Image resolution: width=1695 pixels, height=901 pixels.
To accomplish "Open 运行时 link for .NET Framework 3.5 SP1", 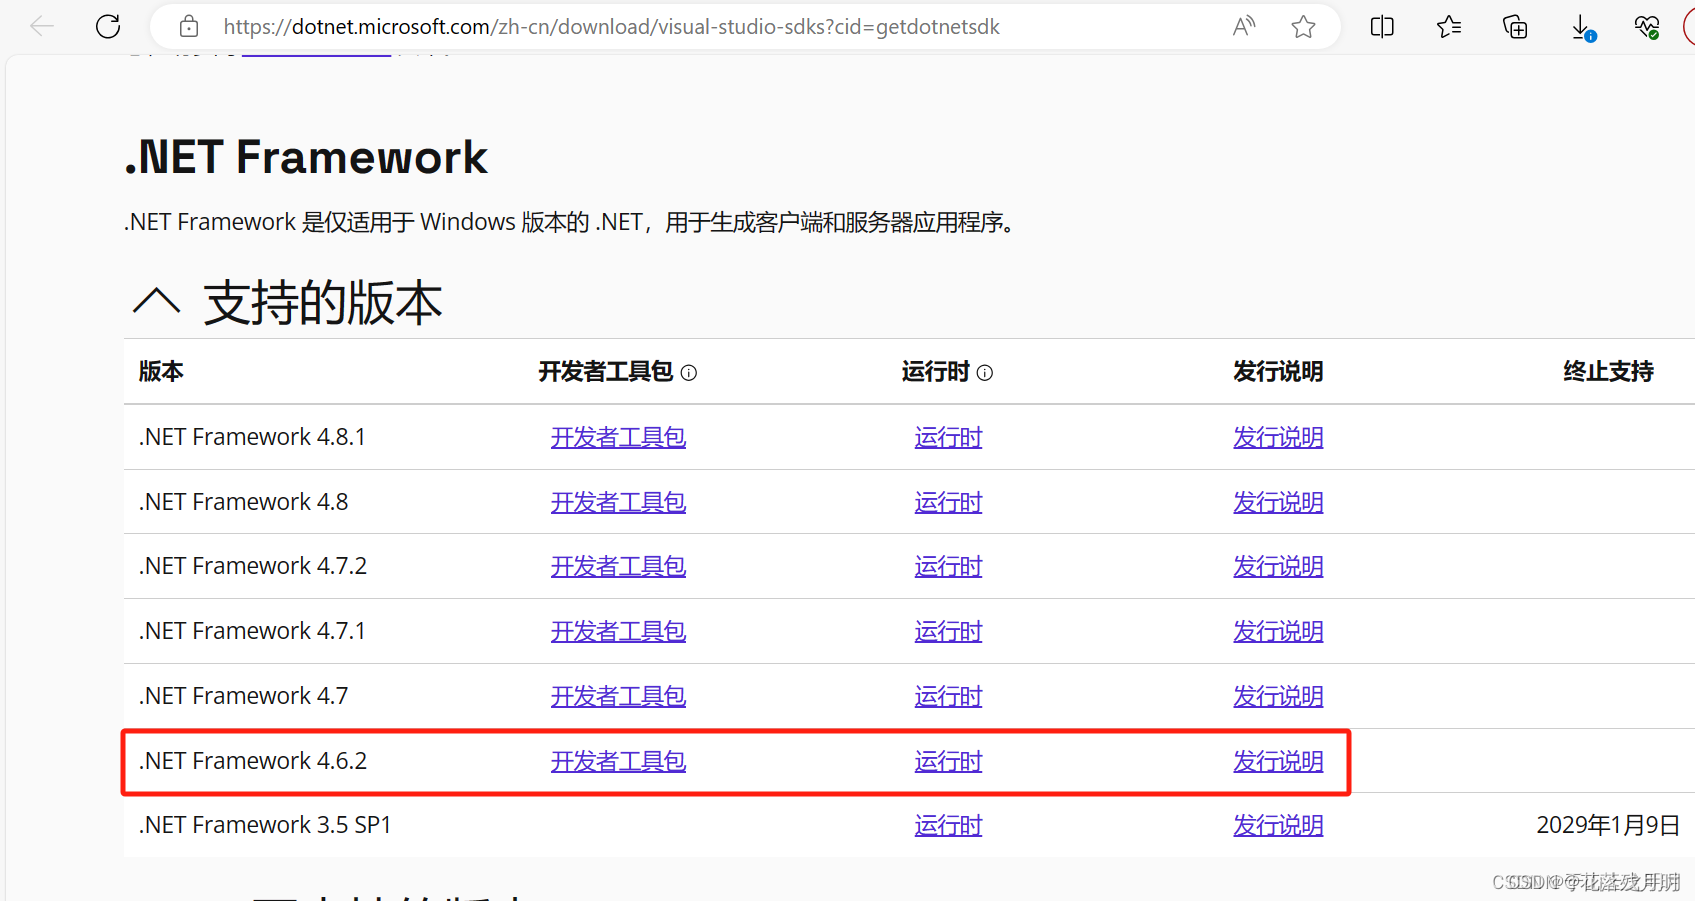I will click(x=948, y=825).
